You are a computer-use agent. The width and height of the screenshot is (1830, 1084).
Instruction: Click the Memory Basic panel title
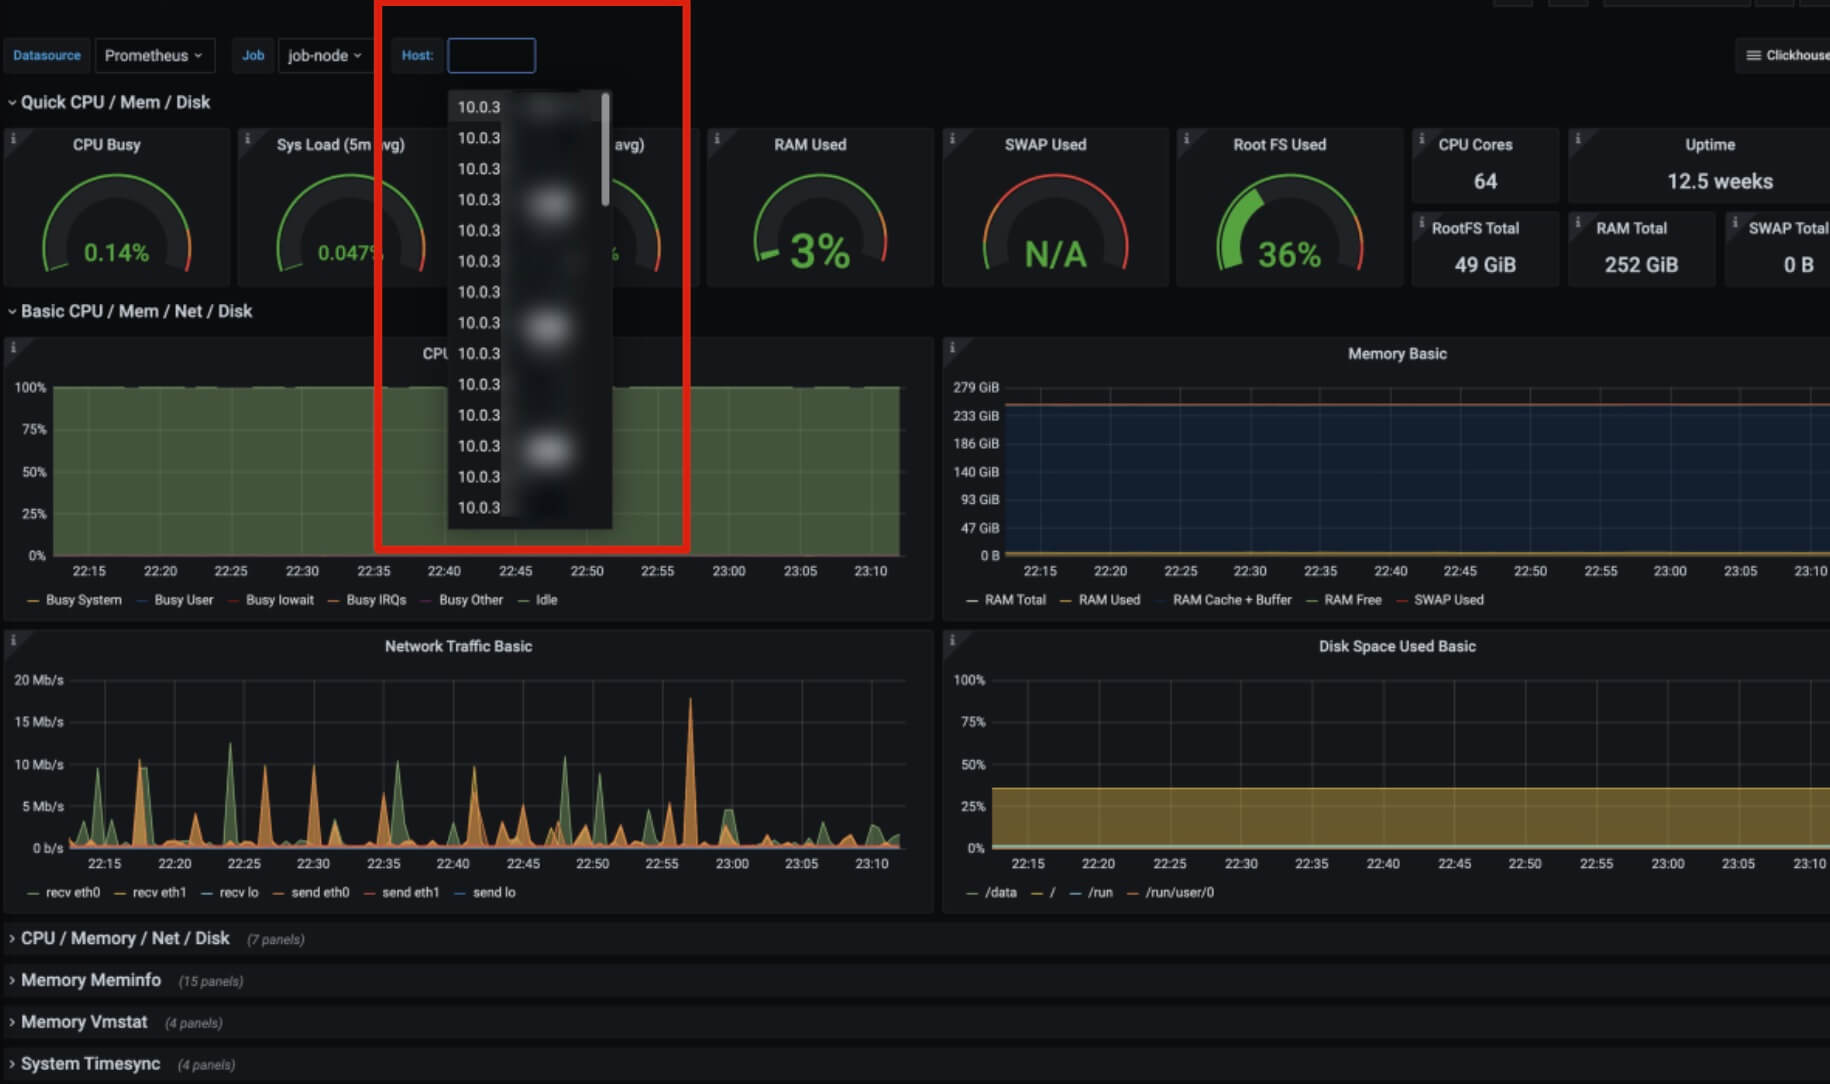point(1396,354)
